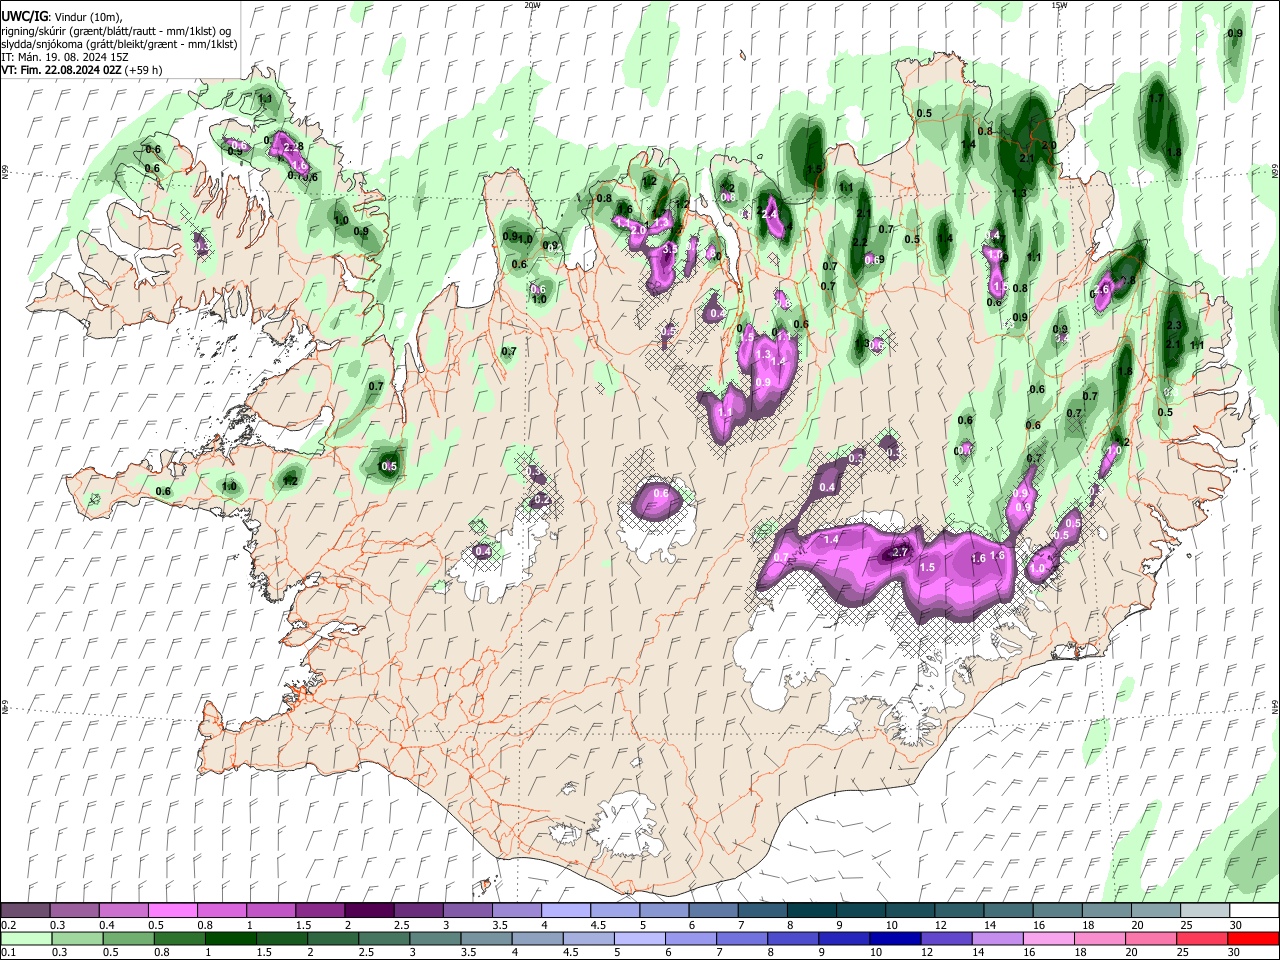Select the '0.9' value over the sea, top-right corner
The width and height of the screenshot is (1280, 960).
pyautogui.click(x=1235, y=34)
